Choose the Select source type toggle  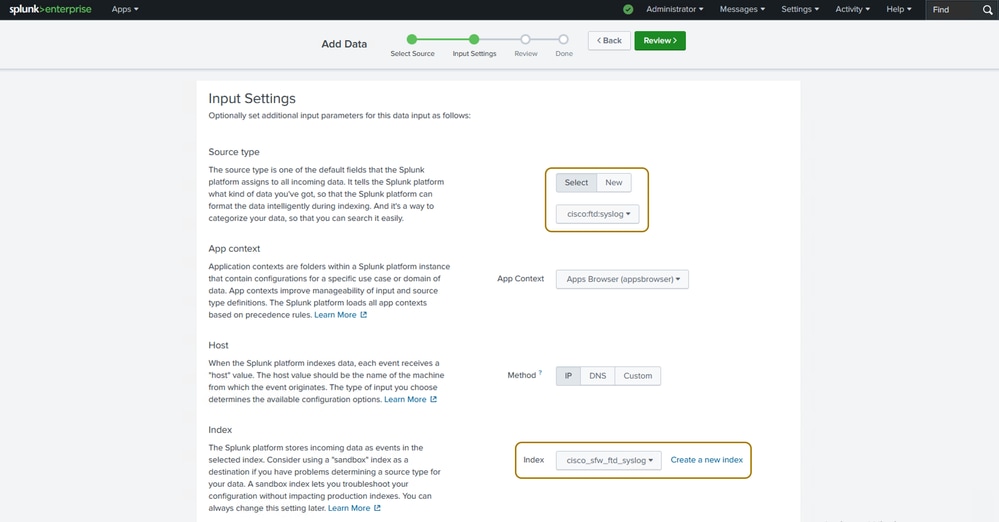[576, 183]
